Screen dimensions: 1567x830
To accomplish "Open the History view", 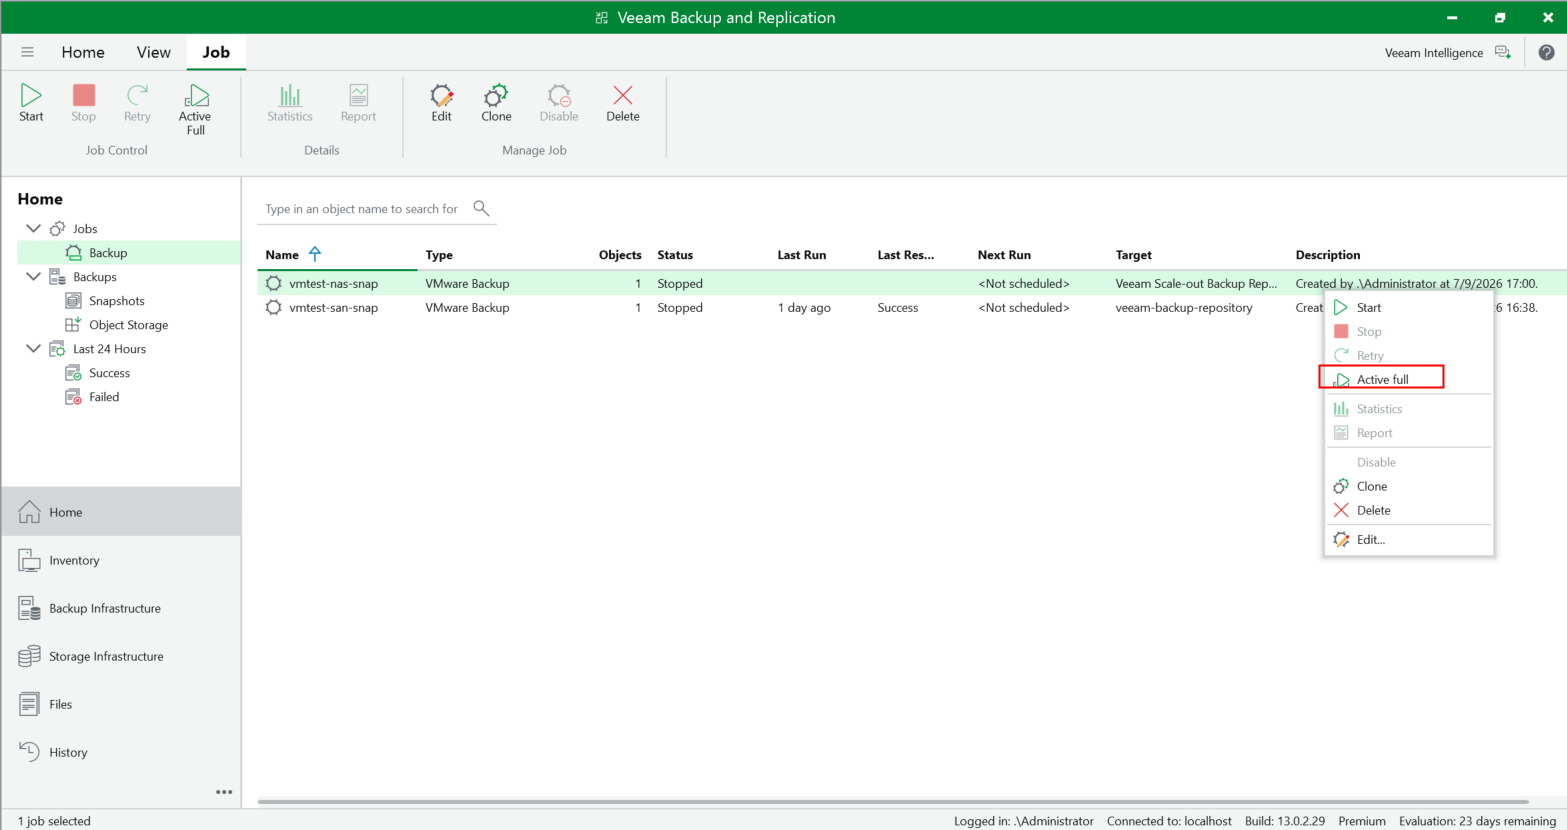I will pos(121,752).
